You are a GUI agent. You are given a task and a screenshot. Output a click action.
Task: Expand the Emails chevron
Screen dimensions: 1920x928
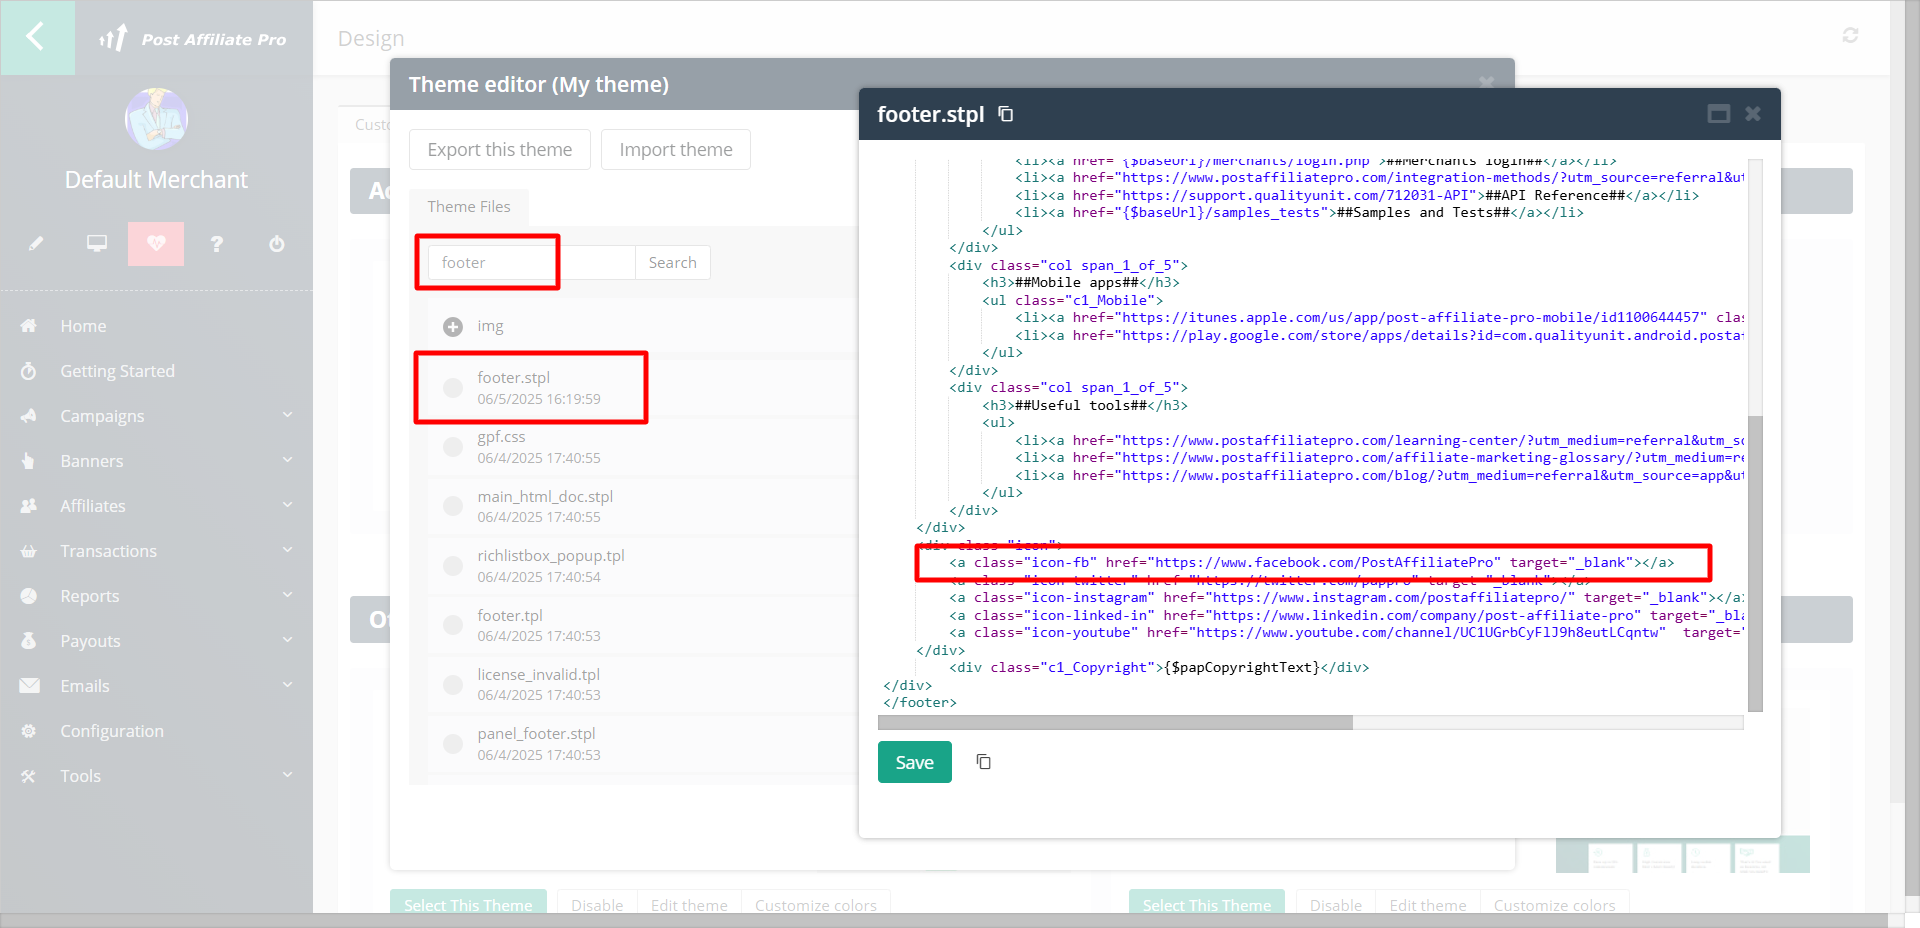pos(287,685)
